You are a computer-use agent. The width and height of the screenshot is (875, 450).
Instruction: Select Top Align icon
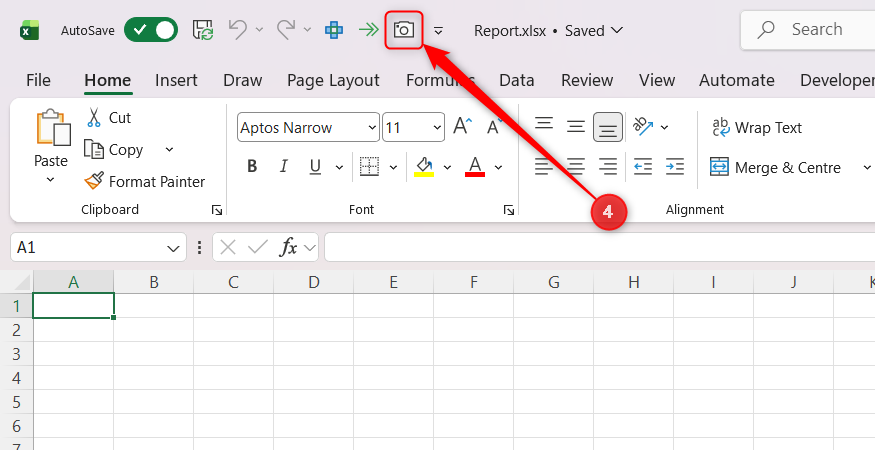tap(544, 125)
